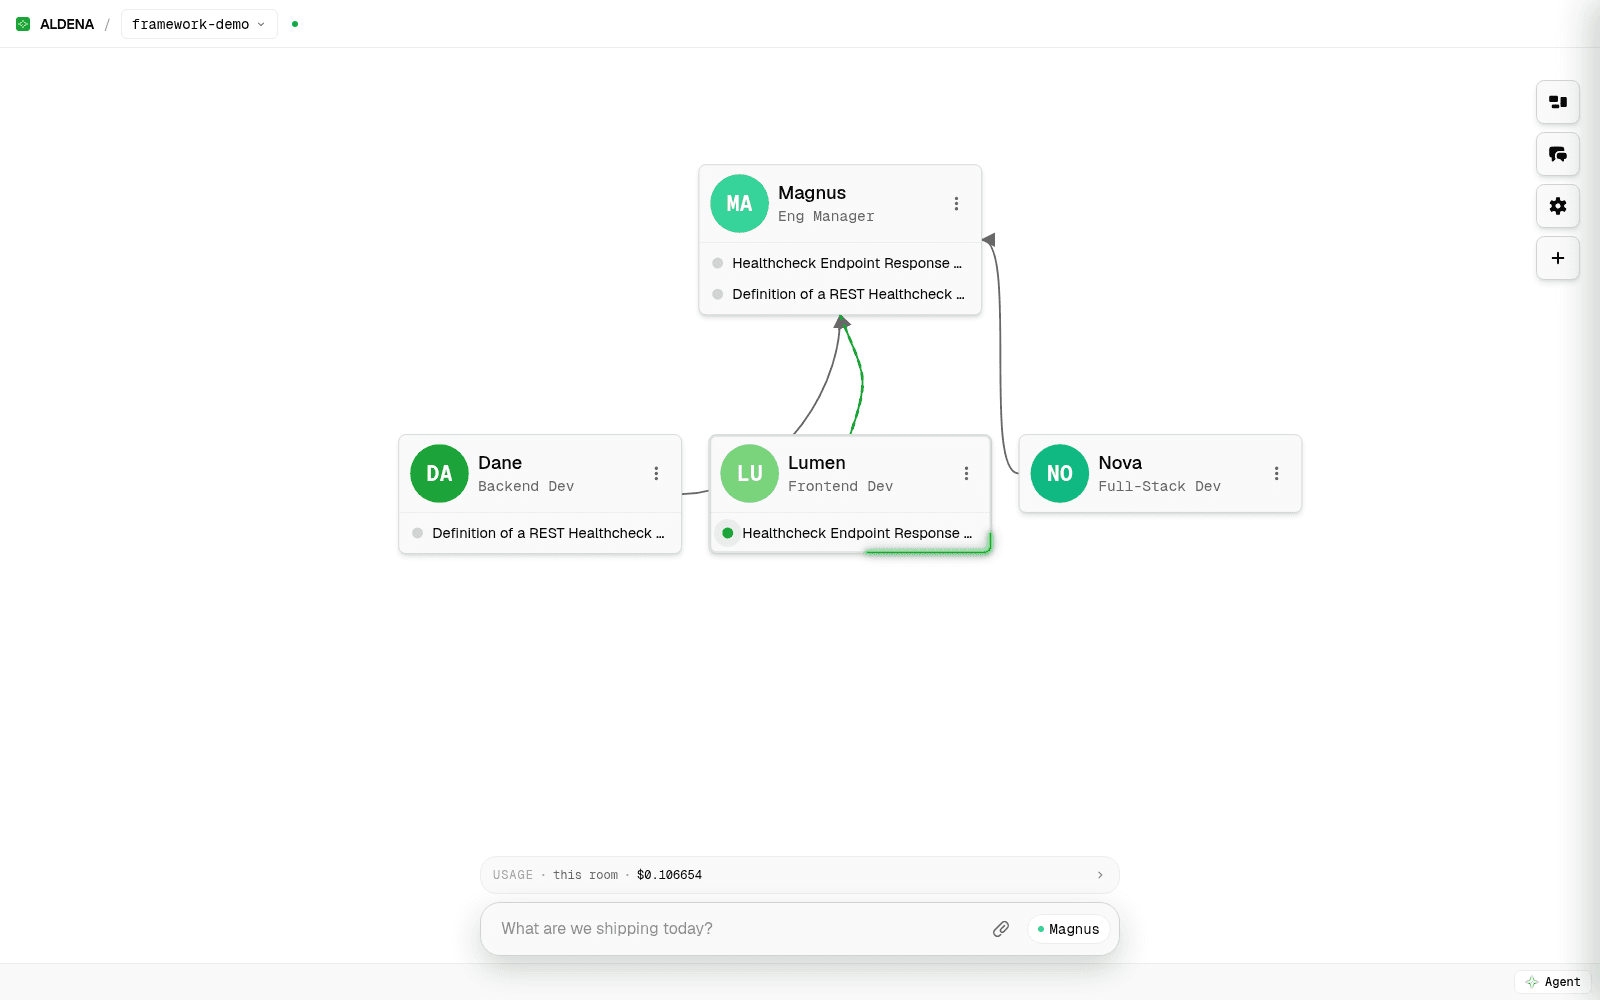Open Dane card three-dot menu

(x=656, y=474)
